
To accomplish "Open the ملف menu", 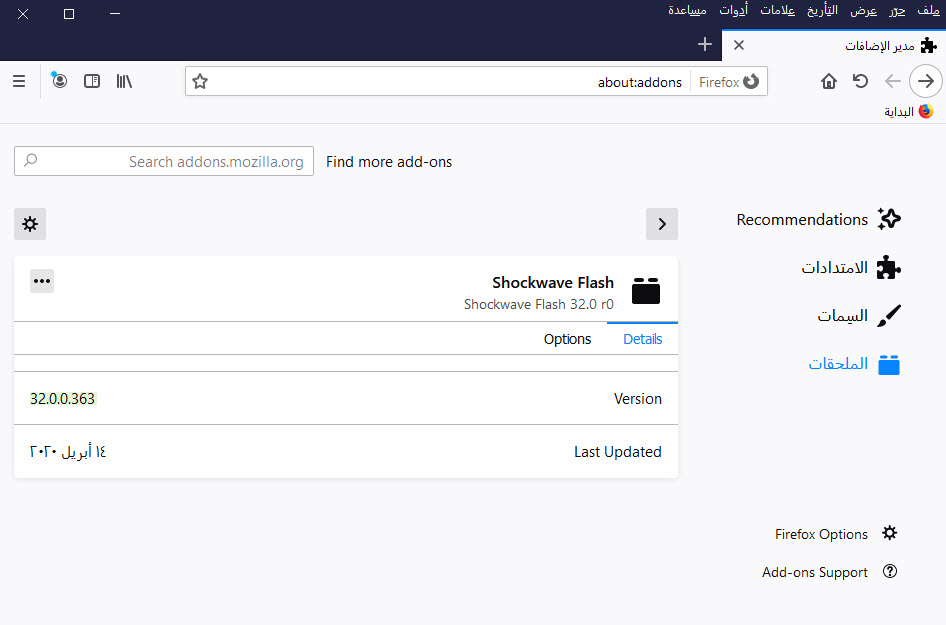I will point(928,10).
